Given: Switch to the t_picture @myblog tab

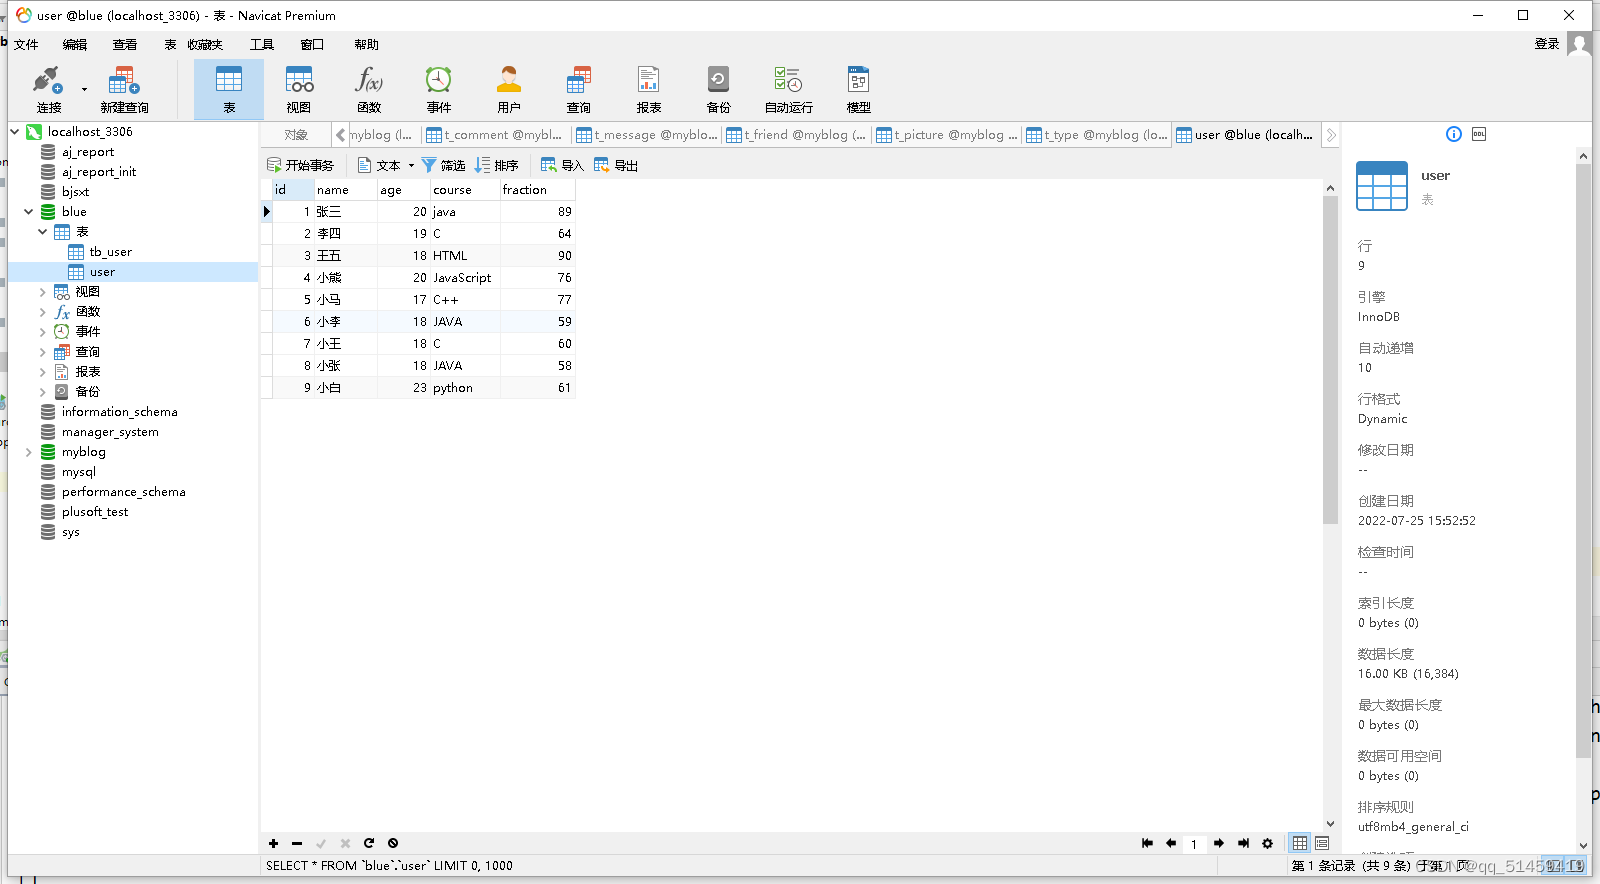Looking at the screenshot, I should coord(947,135).
